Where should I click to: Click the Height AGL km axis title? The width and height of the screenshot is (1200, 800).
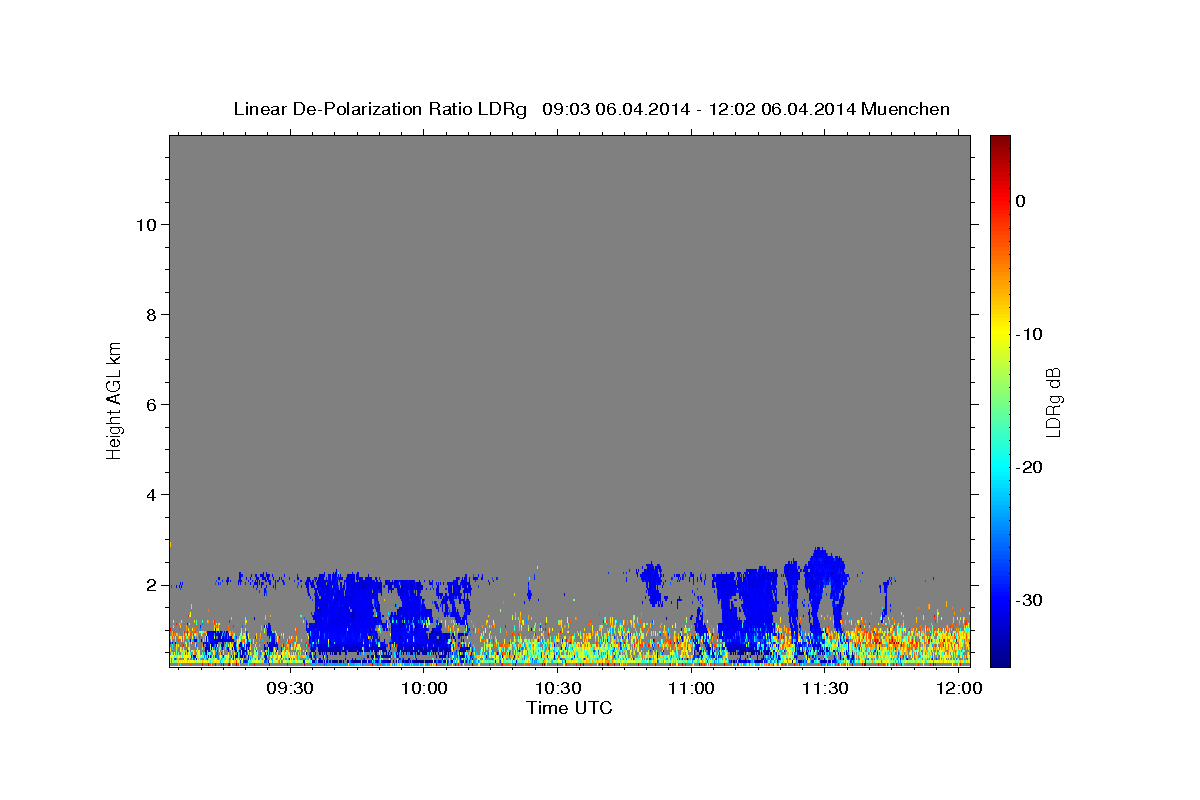click(115, 399)
